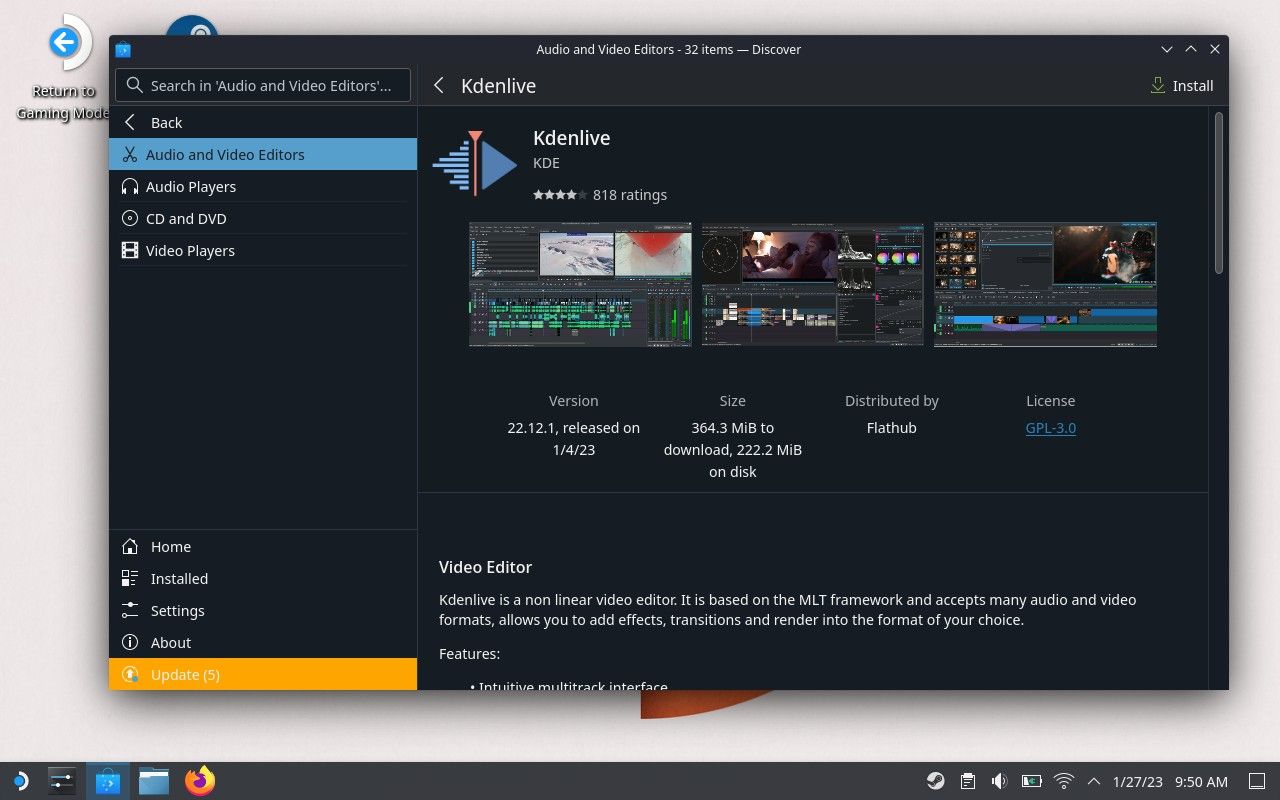Open Steam from the system tray
1280x800 pixels.
point(935,780)
